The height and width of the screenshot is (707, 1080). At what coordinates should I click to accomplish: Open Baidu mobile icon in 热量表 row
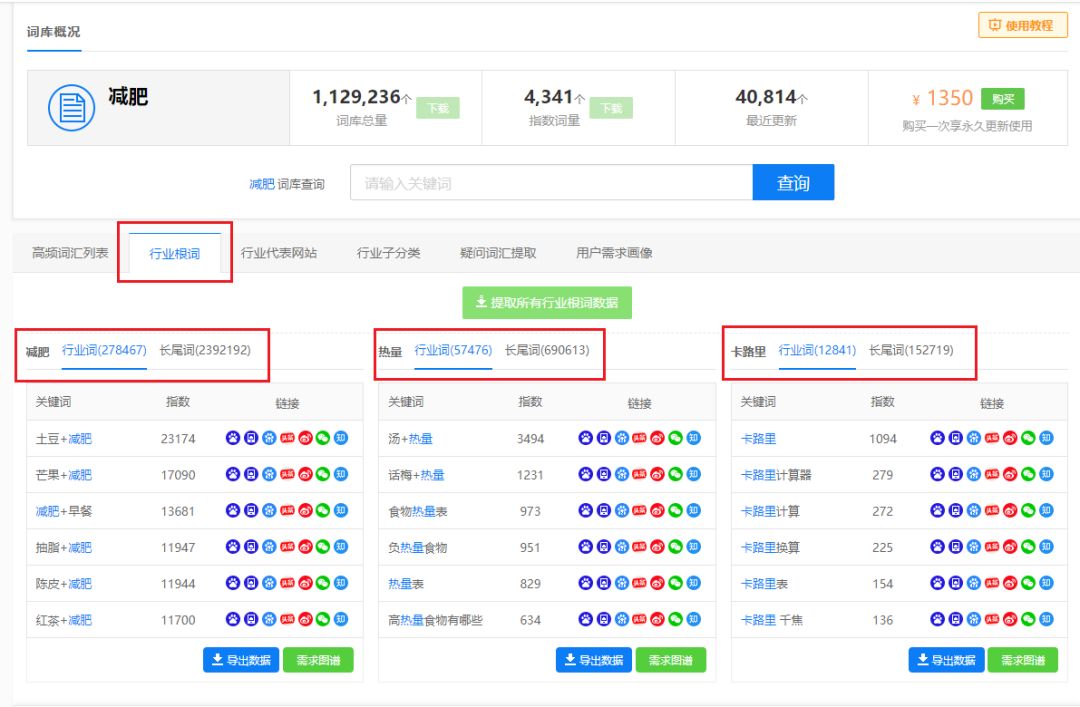pos(603,584)
